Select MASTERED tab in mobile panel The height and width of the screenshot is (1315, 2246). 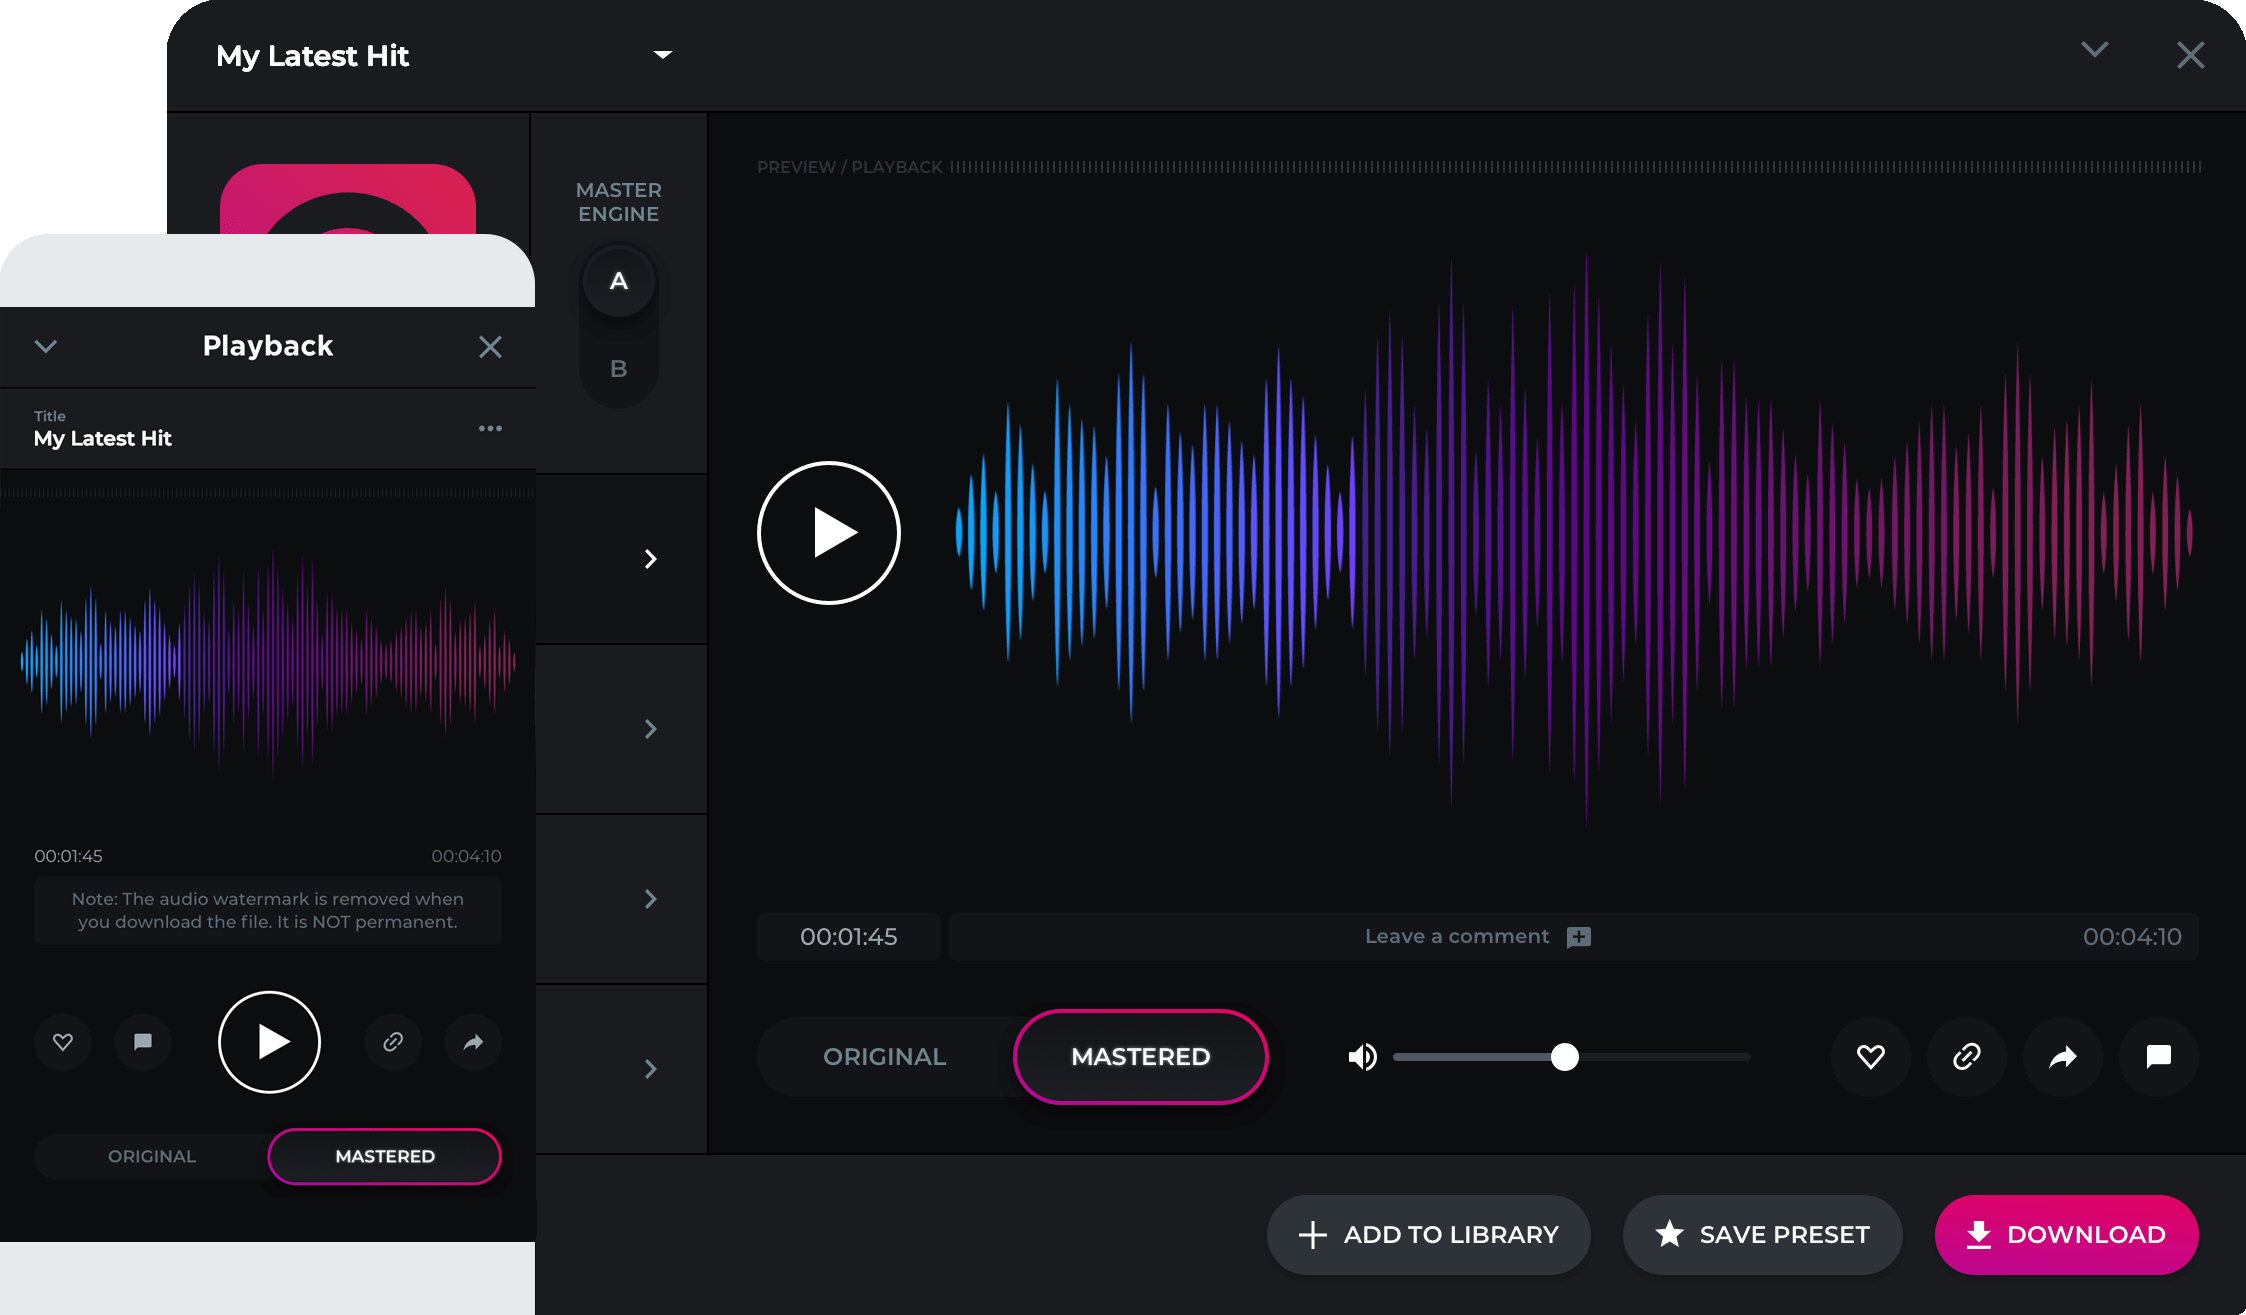(x=385, y=1156)
